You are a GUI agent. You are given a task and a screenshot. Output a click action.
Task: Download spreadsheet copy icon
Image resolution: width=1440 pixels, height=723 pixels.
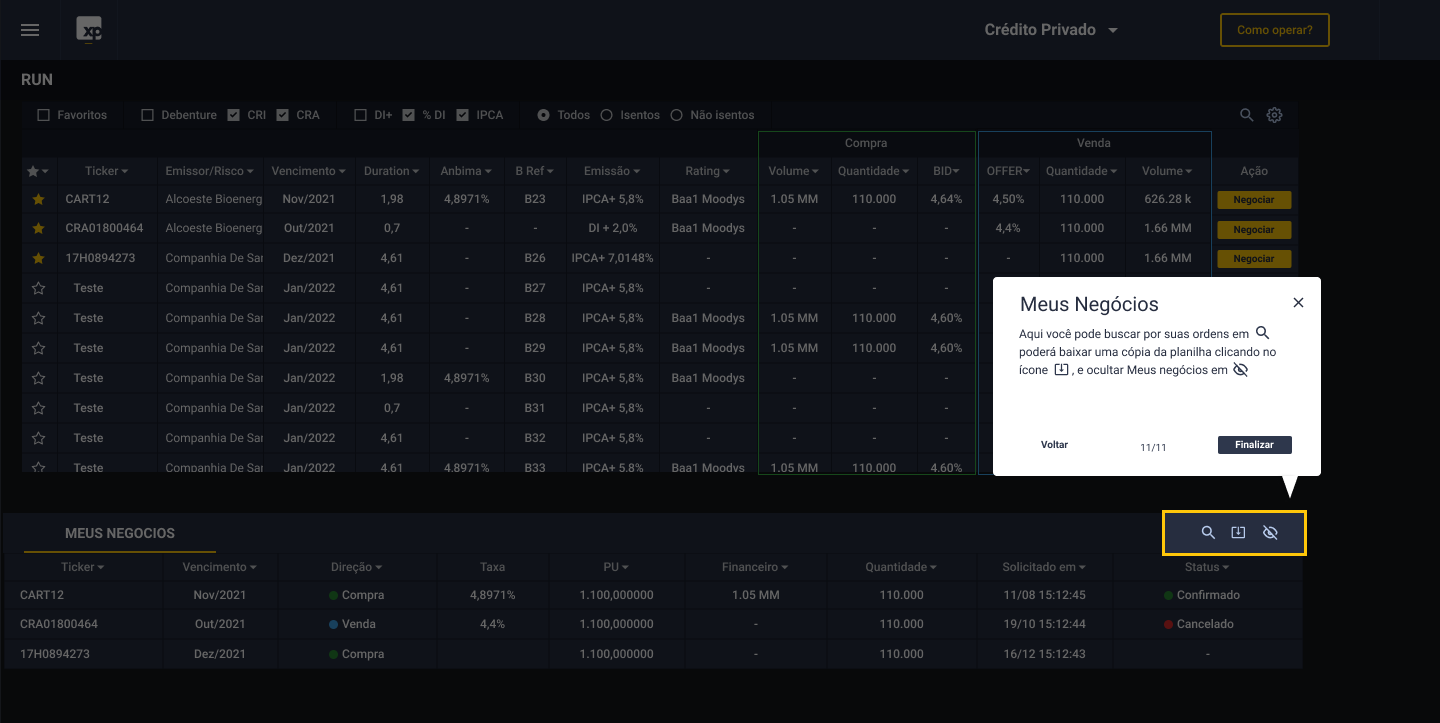pyautogui.click(x=1238, y=533)
